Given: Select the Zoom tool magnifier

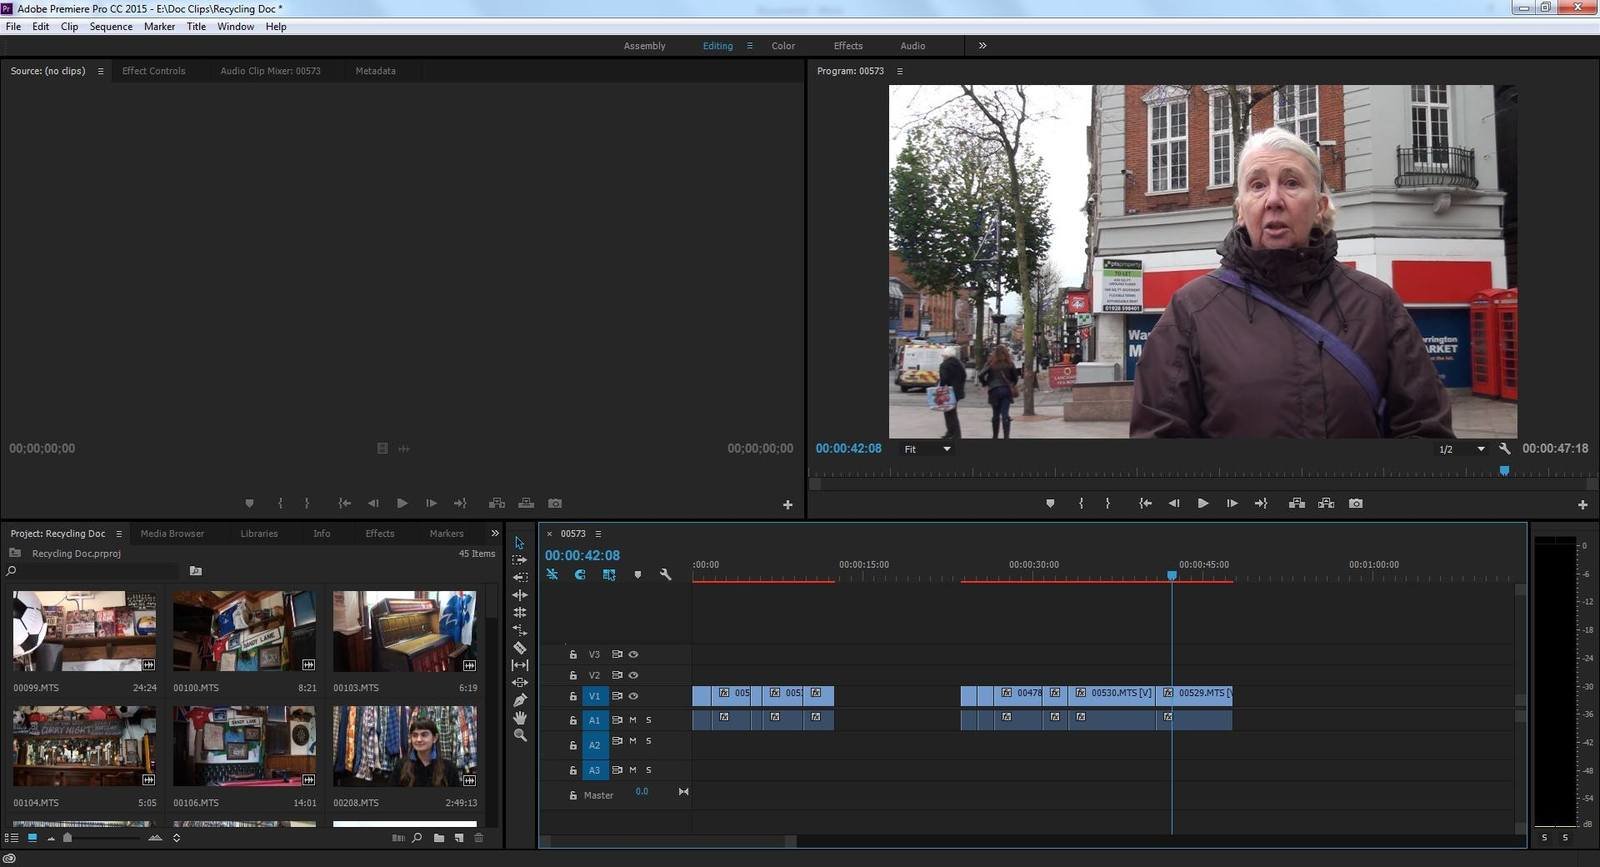Looking at the screenshot, I should (x=520, y=735).
